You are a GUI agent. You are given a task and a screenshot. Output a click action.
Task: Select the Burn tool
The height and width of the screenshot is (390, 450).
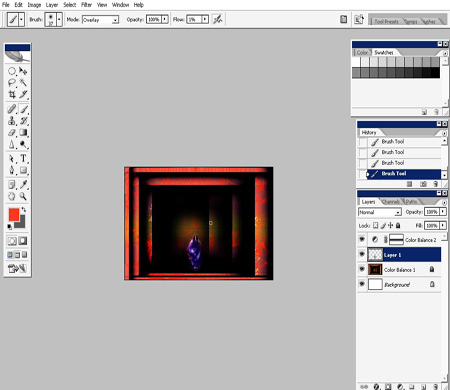click(x=23, y=144)
